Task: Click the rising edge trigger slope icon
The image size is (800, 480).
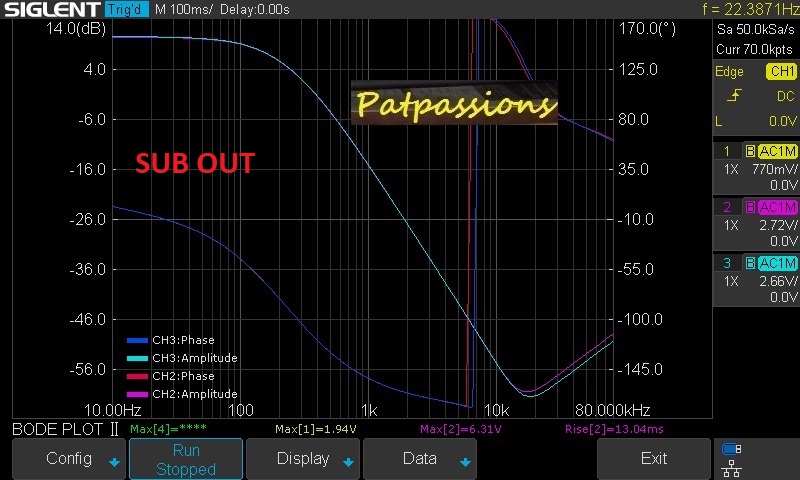Action: tap(735, 96)
